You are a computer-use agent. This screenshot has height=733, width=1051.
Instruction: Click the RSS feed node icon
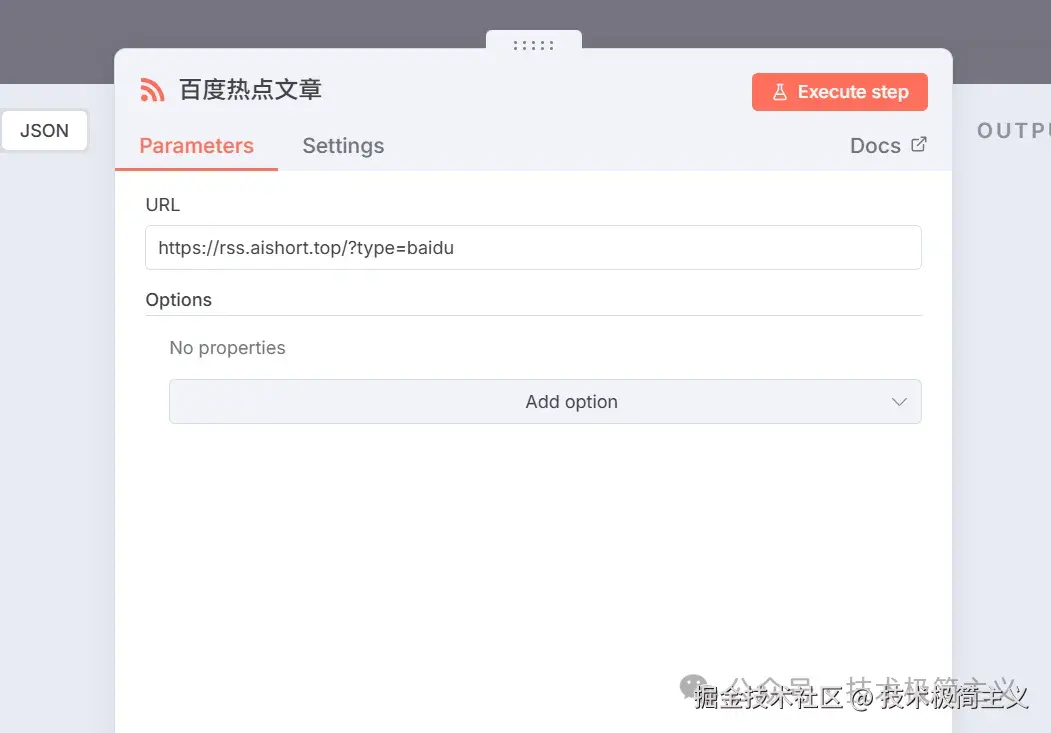(152, 90)
